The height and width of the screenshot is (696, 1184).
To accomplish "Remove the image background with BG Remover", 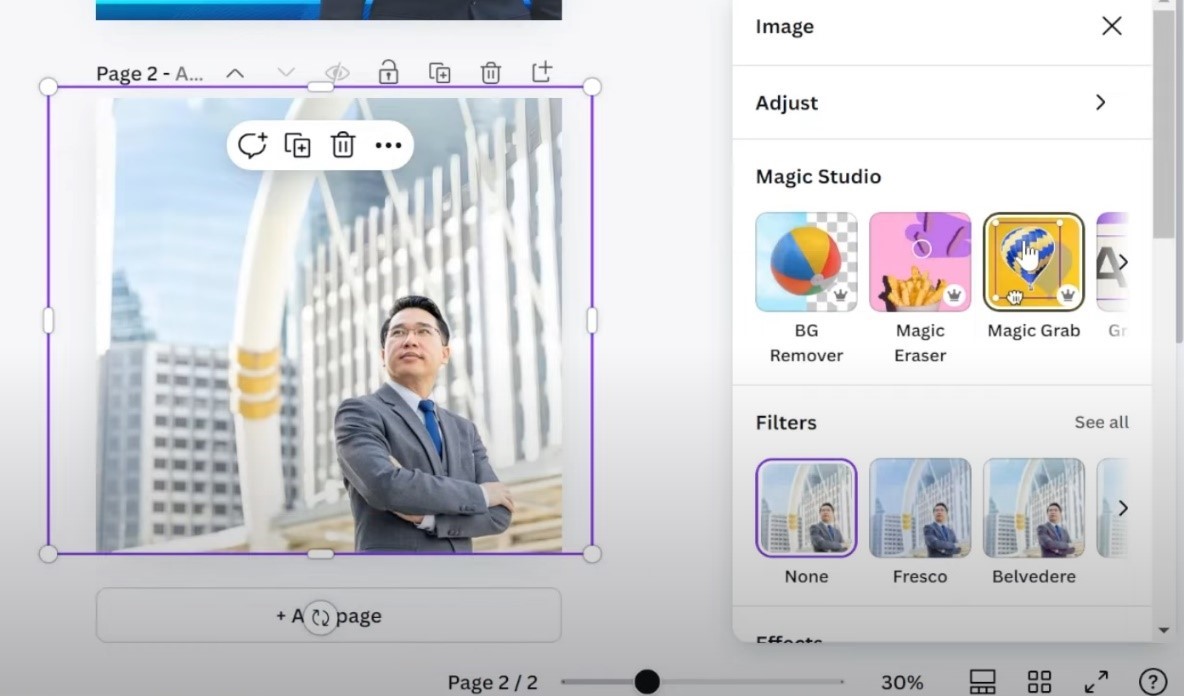I will 806,261.
